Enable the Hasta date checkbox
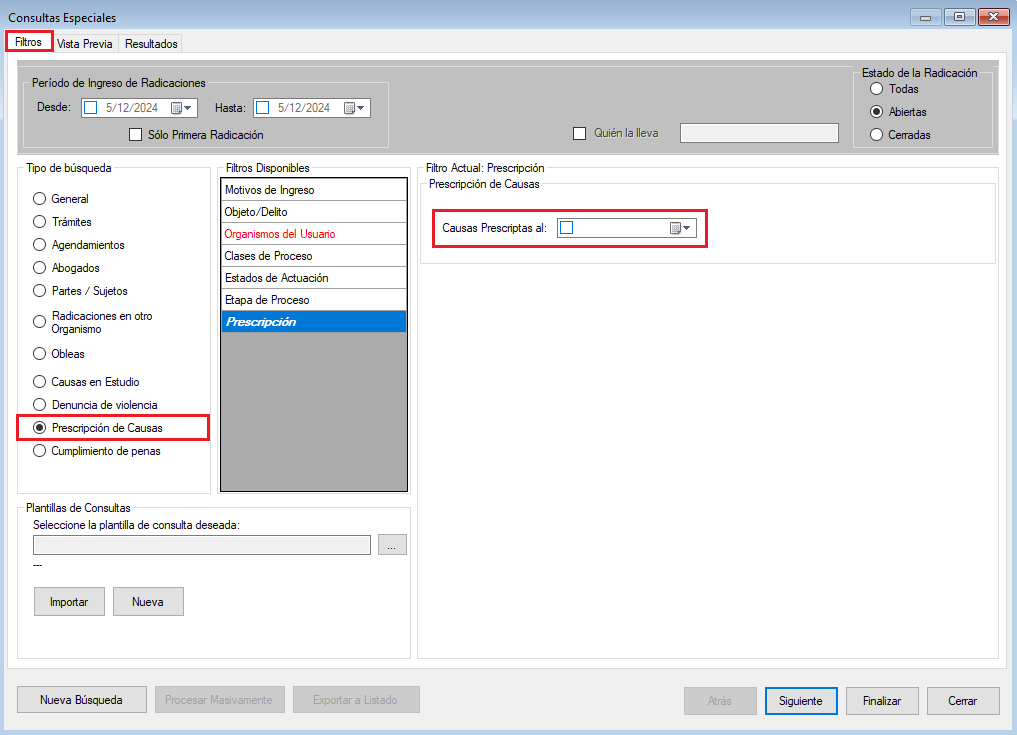1017x735 pixels. [263, 108]
